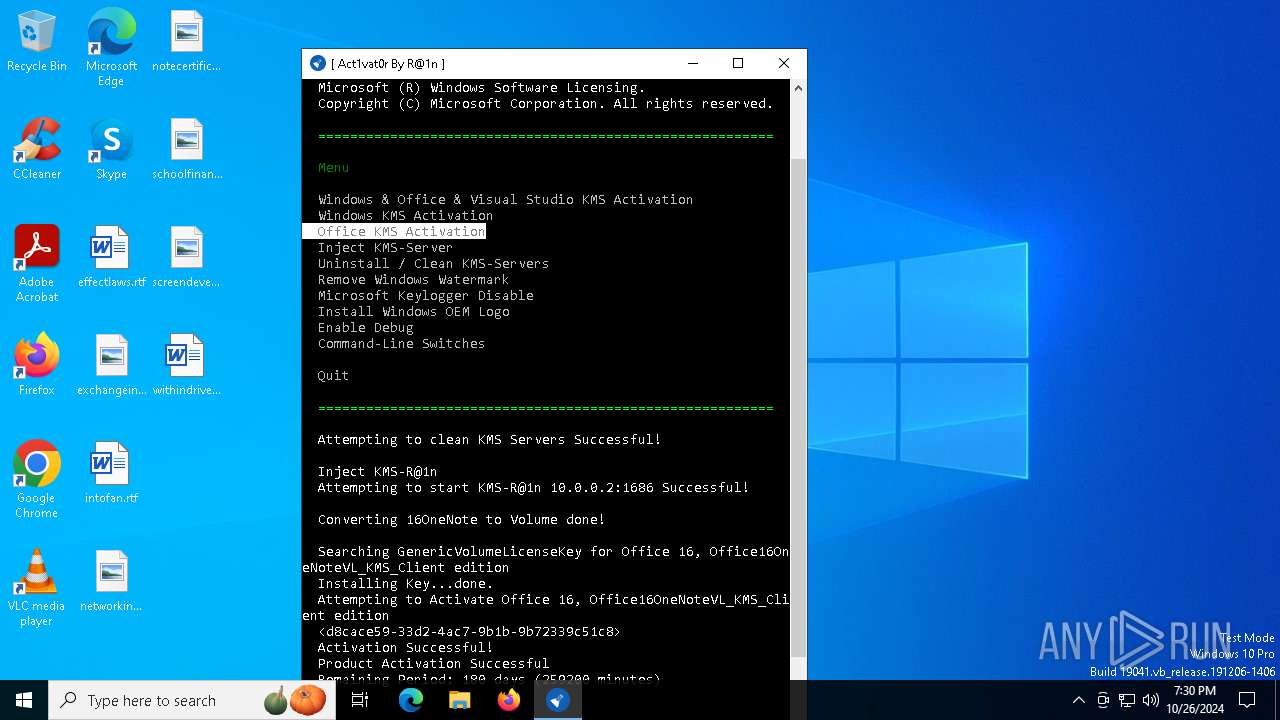The height and width of the screenshot is (720, 1280).
Task: Maximize the Act1vat0r window
Action: point(738,63)
